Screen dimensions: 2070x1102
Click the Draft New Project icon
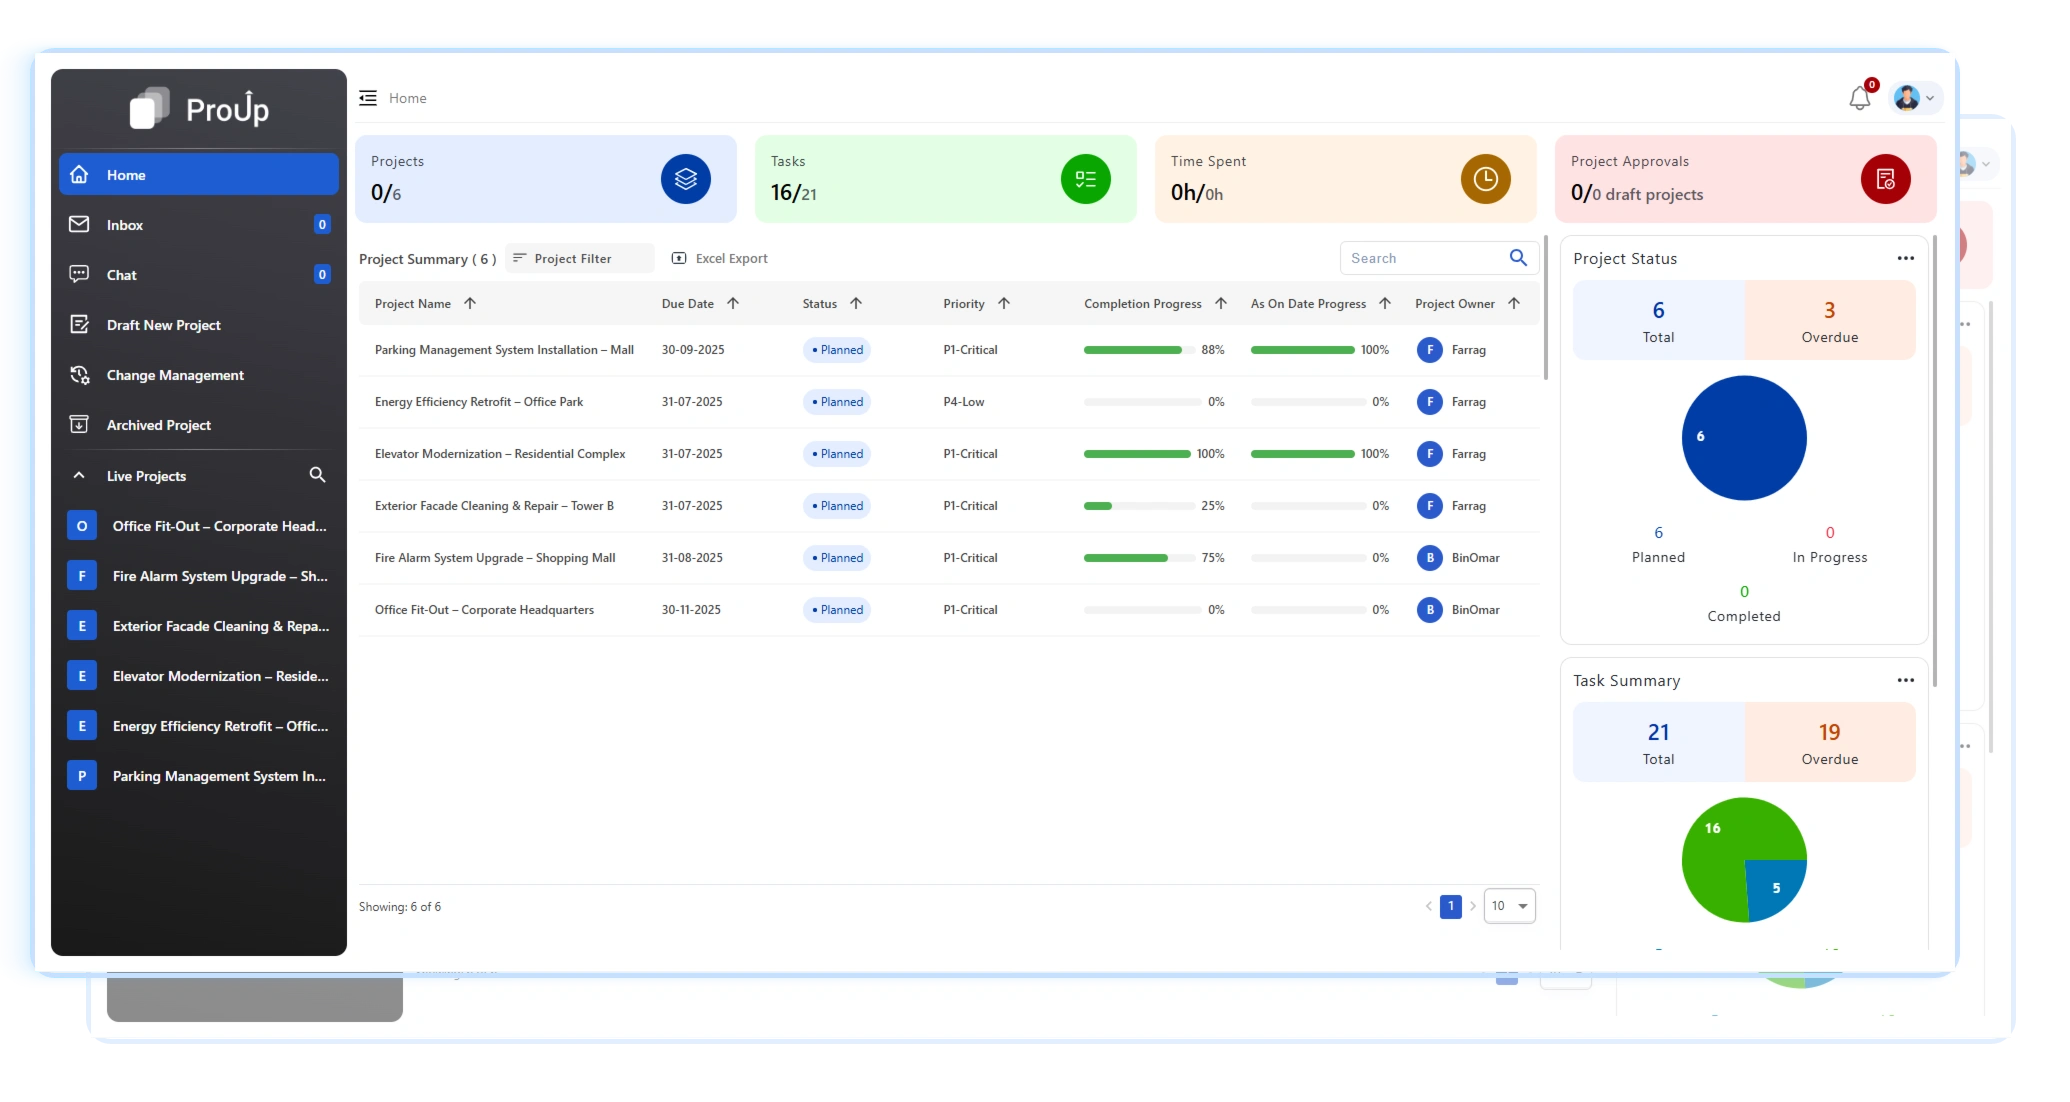(x=80, y=324)
